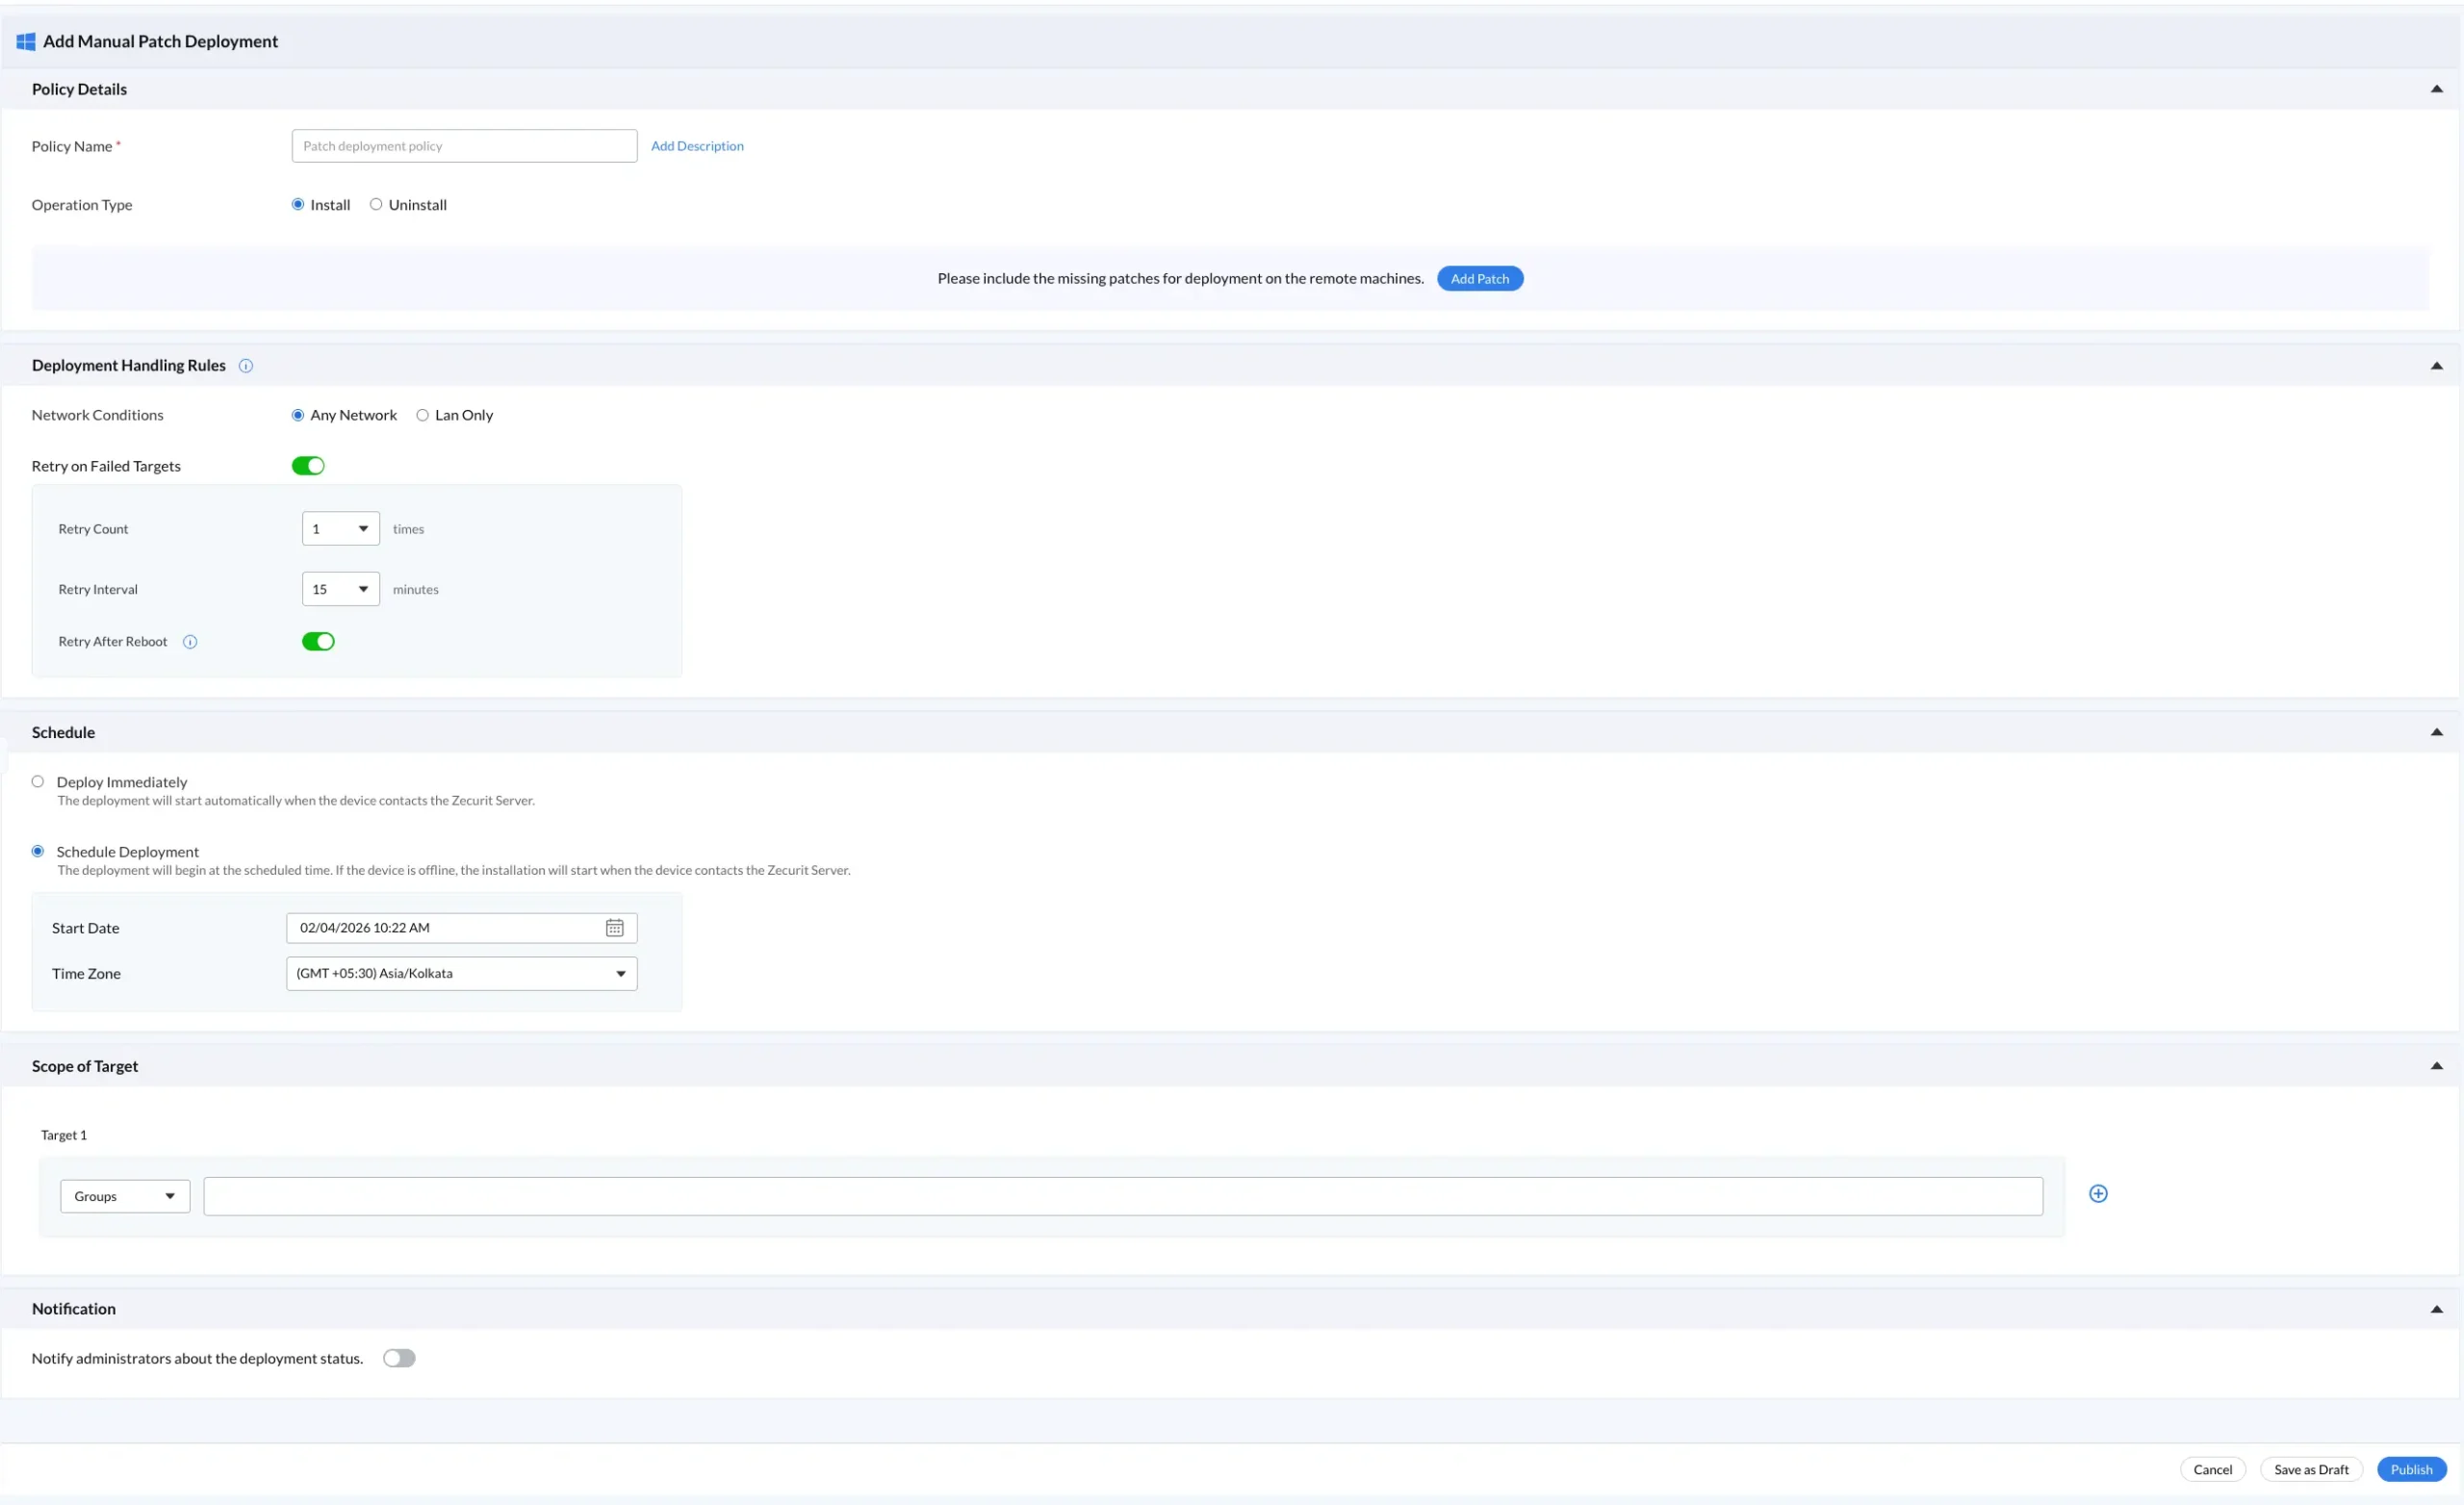
Task: Enable administrator notification toggle
Action: pos(399,1358)
